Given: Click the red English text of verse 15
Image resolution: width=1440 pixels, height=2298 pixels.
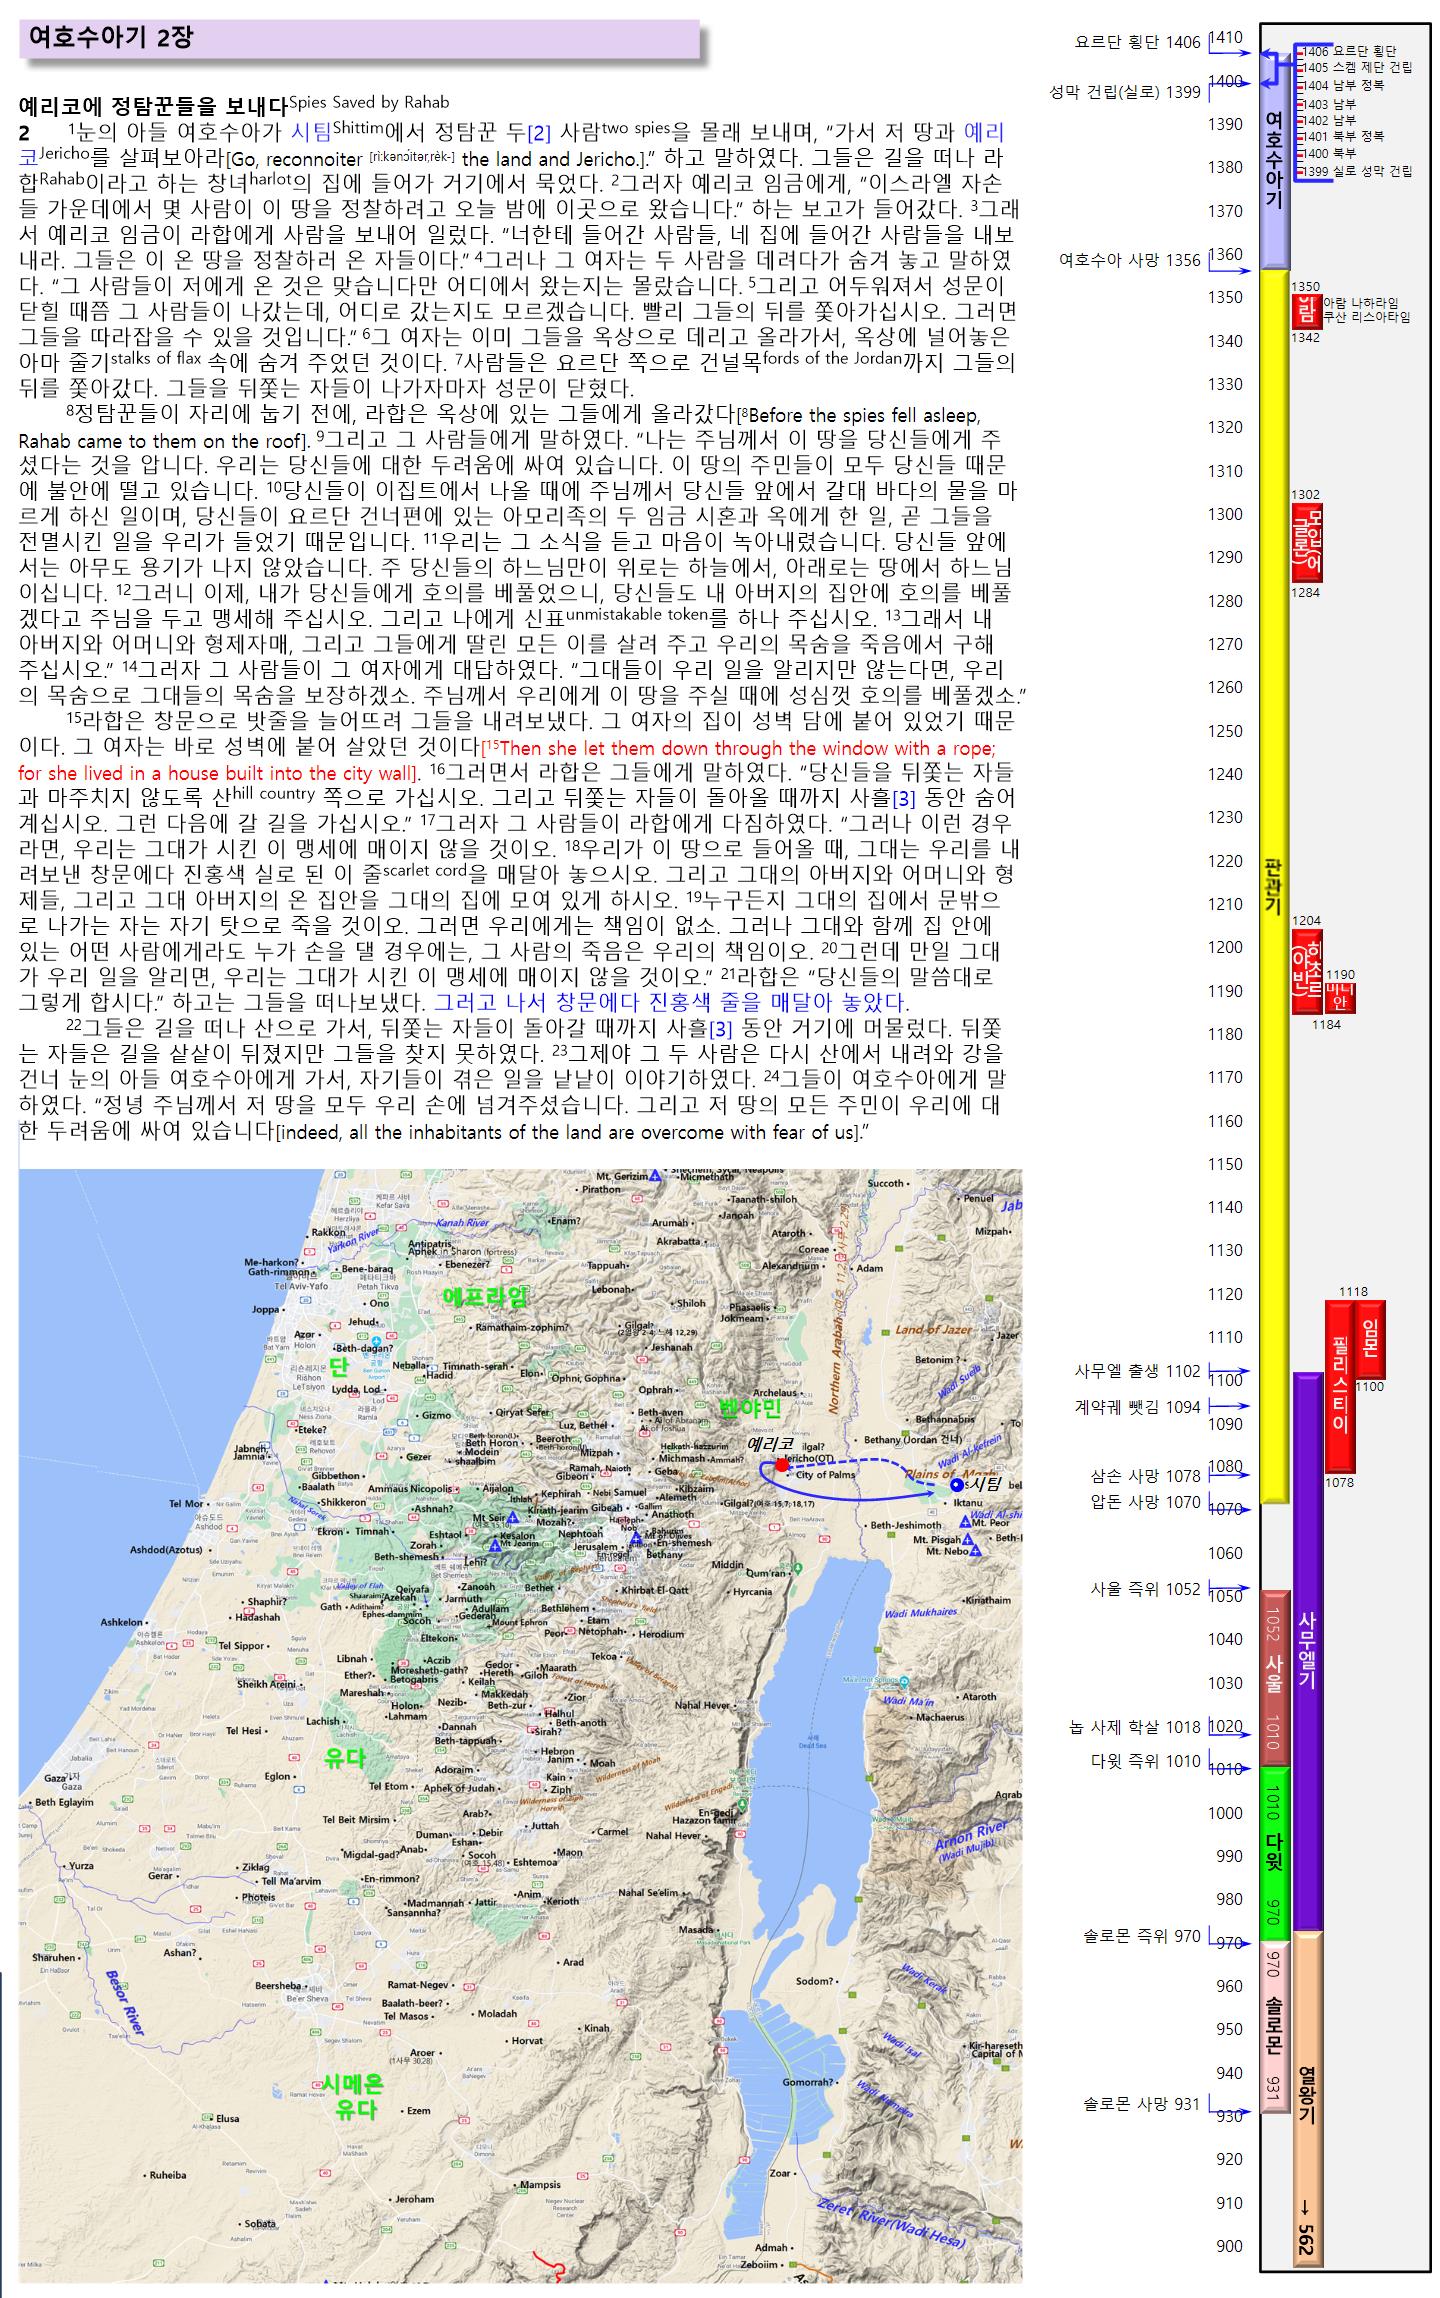Looking at the screenshot, I should tap(507, 761).
